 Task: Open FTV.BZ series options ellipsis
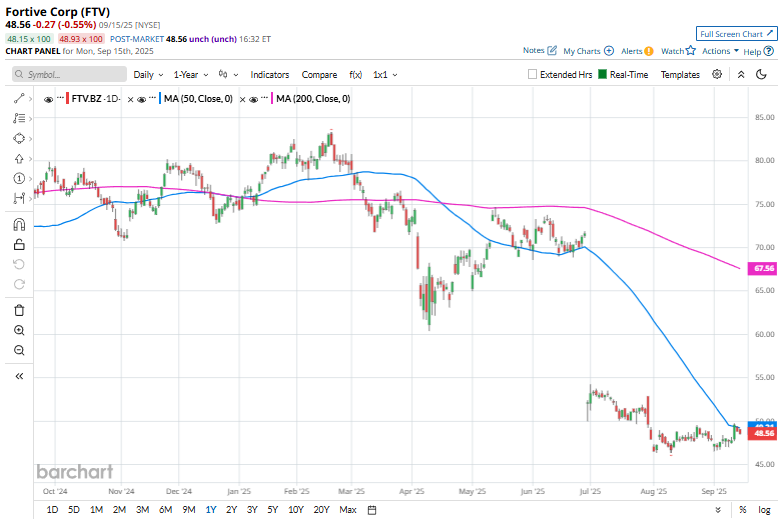tap(60, 98)
